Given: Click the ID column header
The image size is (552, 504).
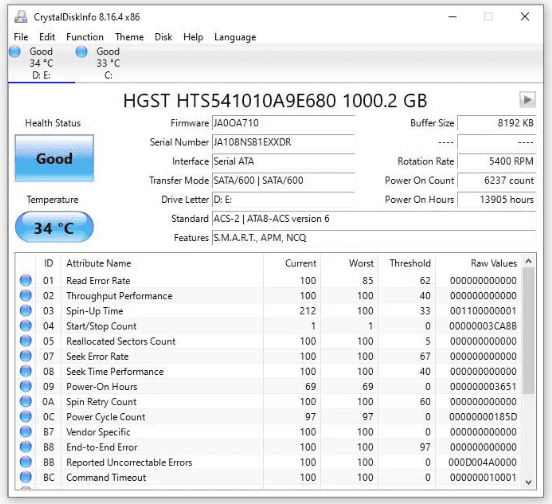Looking at the screenshot, I should click(x=49, y=263).
